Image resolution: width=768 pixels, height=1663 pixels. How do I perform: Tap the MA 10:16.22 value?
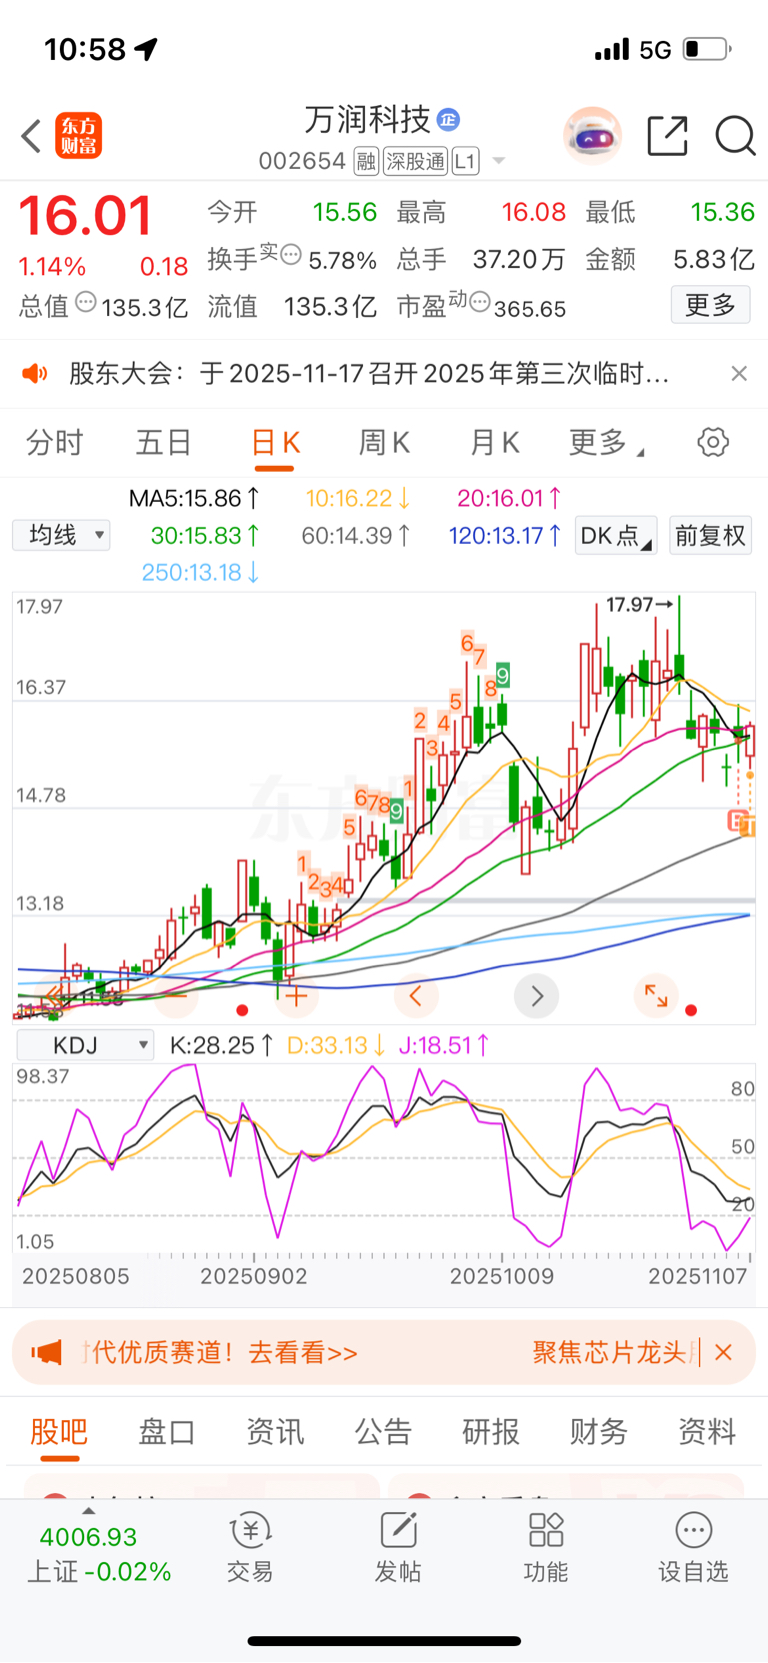point(358,498)
